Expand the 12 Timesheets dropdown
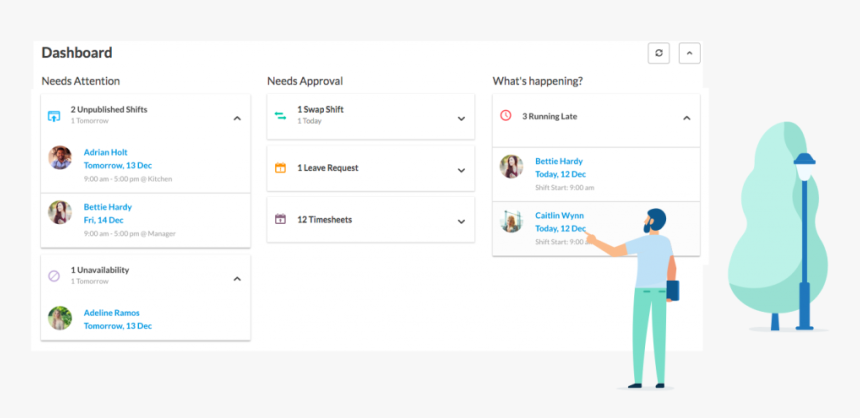Screen dimensions: 860x418 pyautogui.click(x=461, y=221)
